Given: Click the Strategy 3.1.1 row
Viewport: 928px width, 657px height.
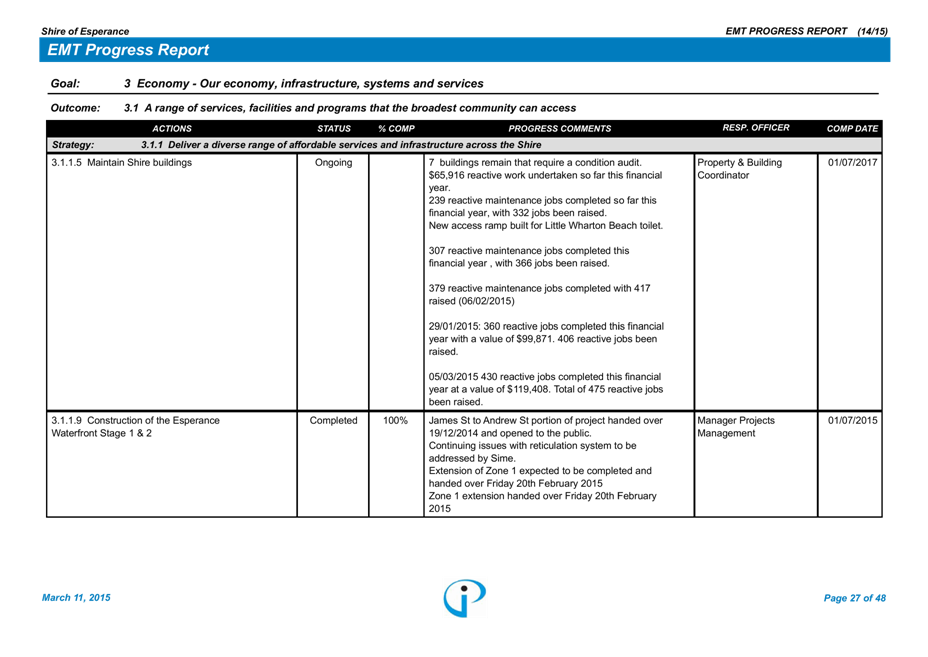Looking at the screenshot, I should (x=340, y=145).
